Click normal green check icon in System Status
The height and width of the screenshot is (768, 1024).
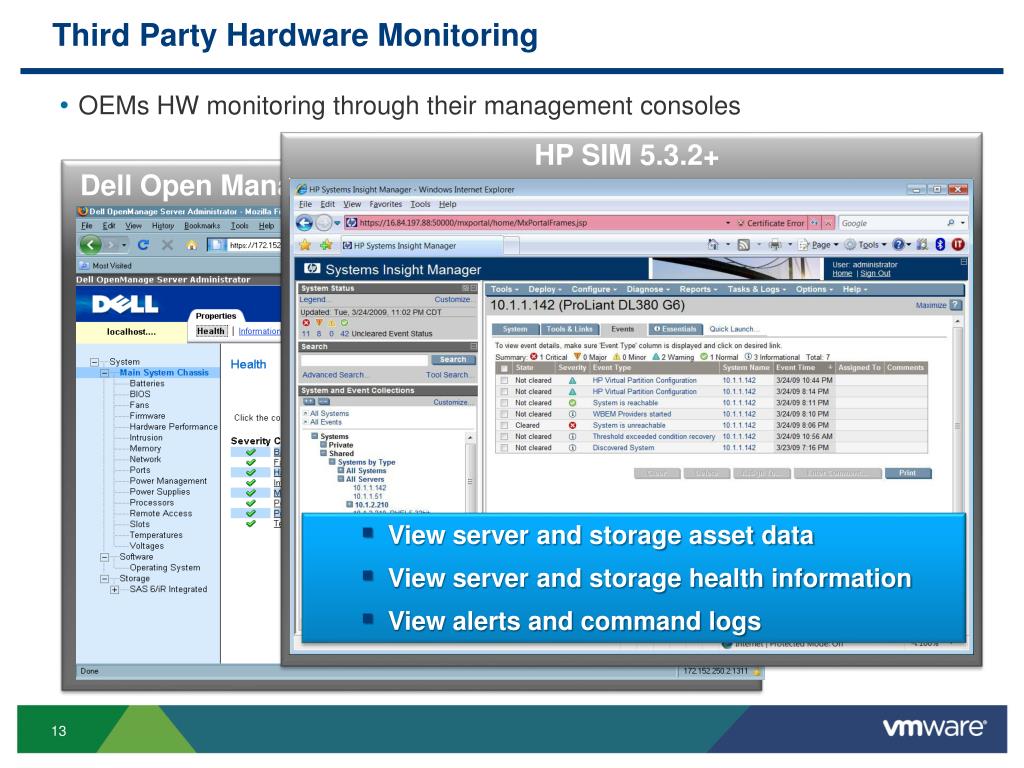point(344,323)
